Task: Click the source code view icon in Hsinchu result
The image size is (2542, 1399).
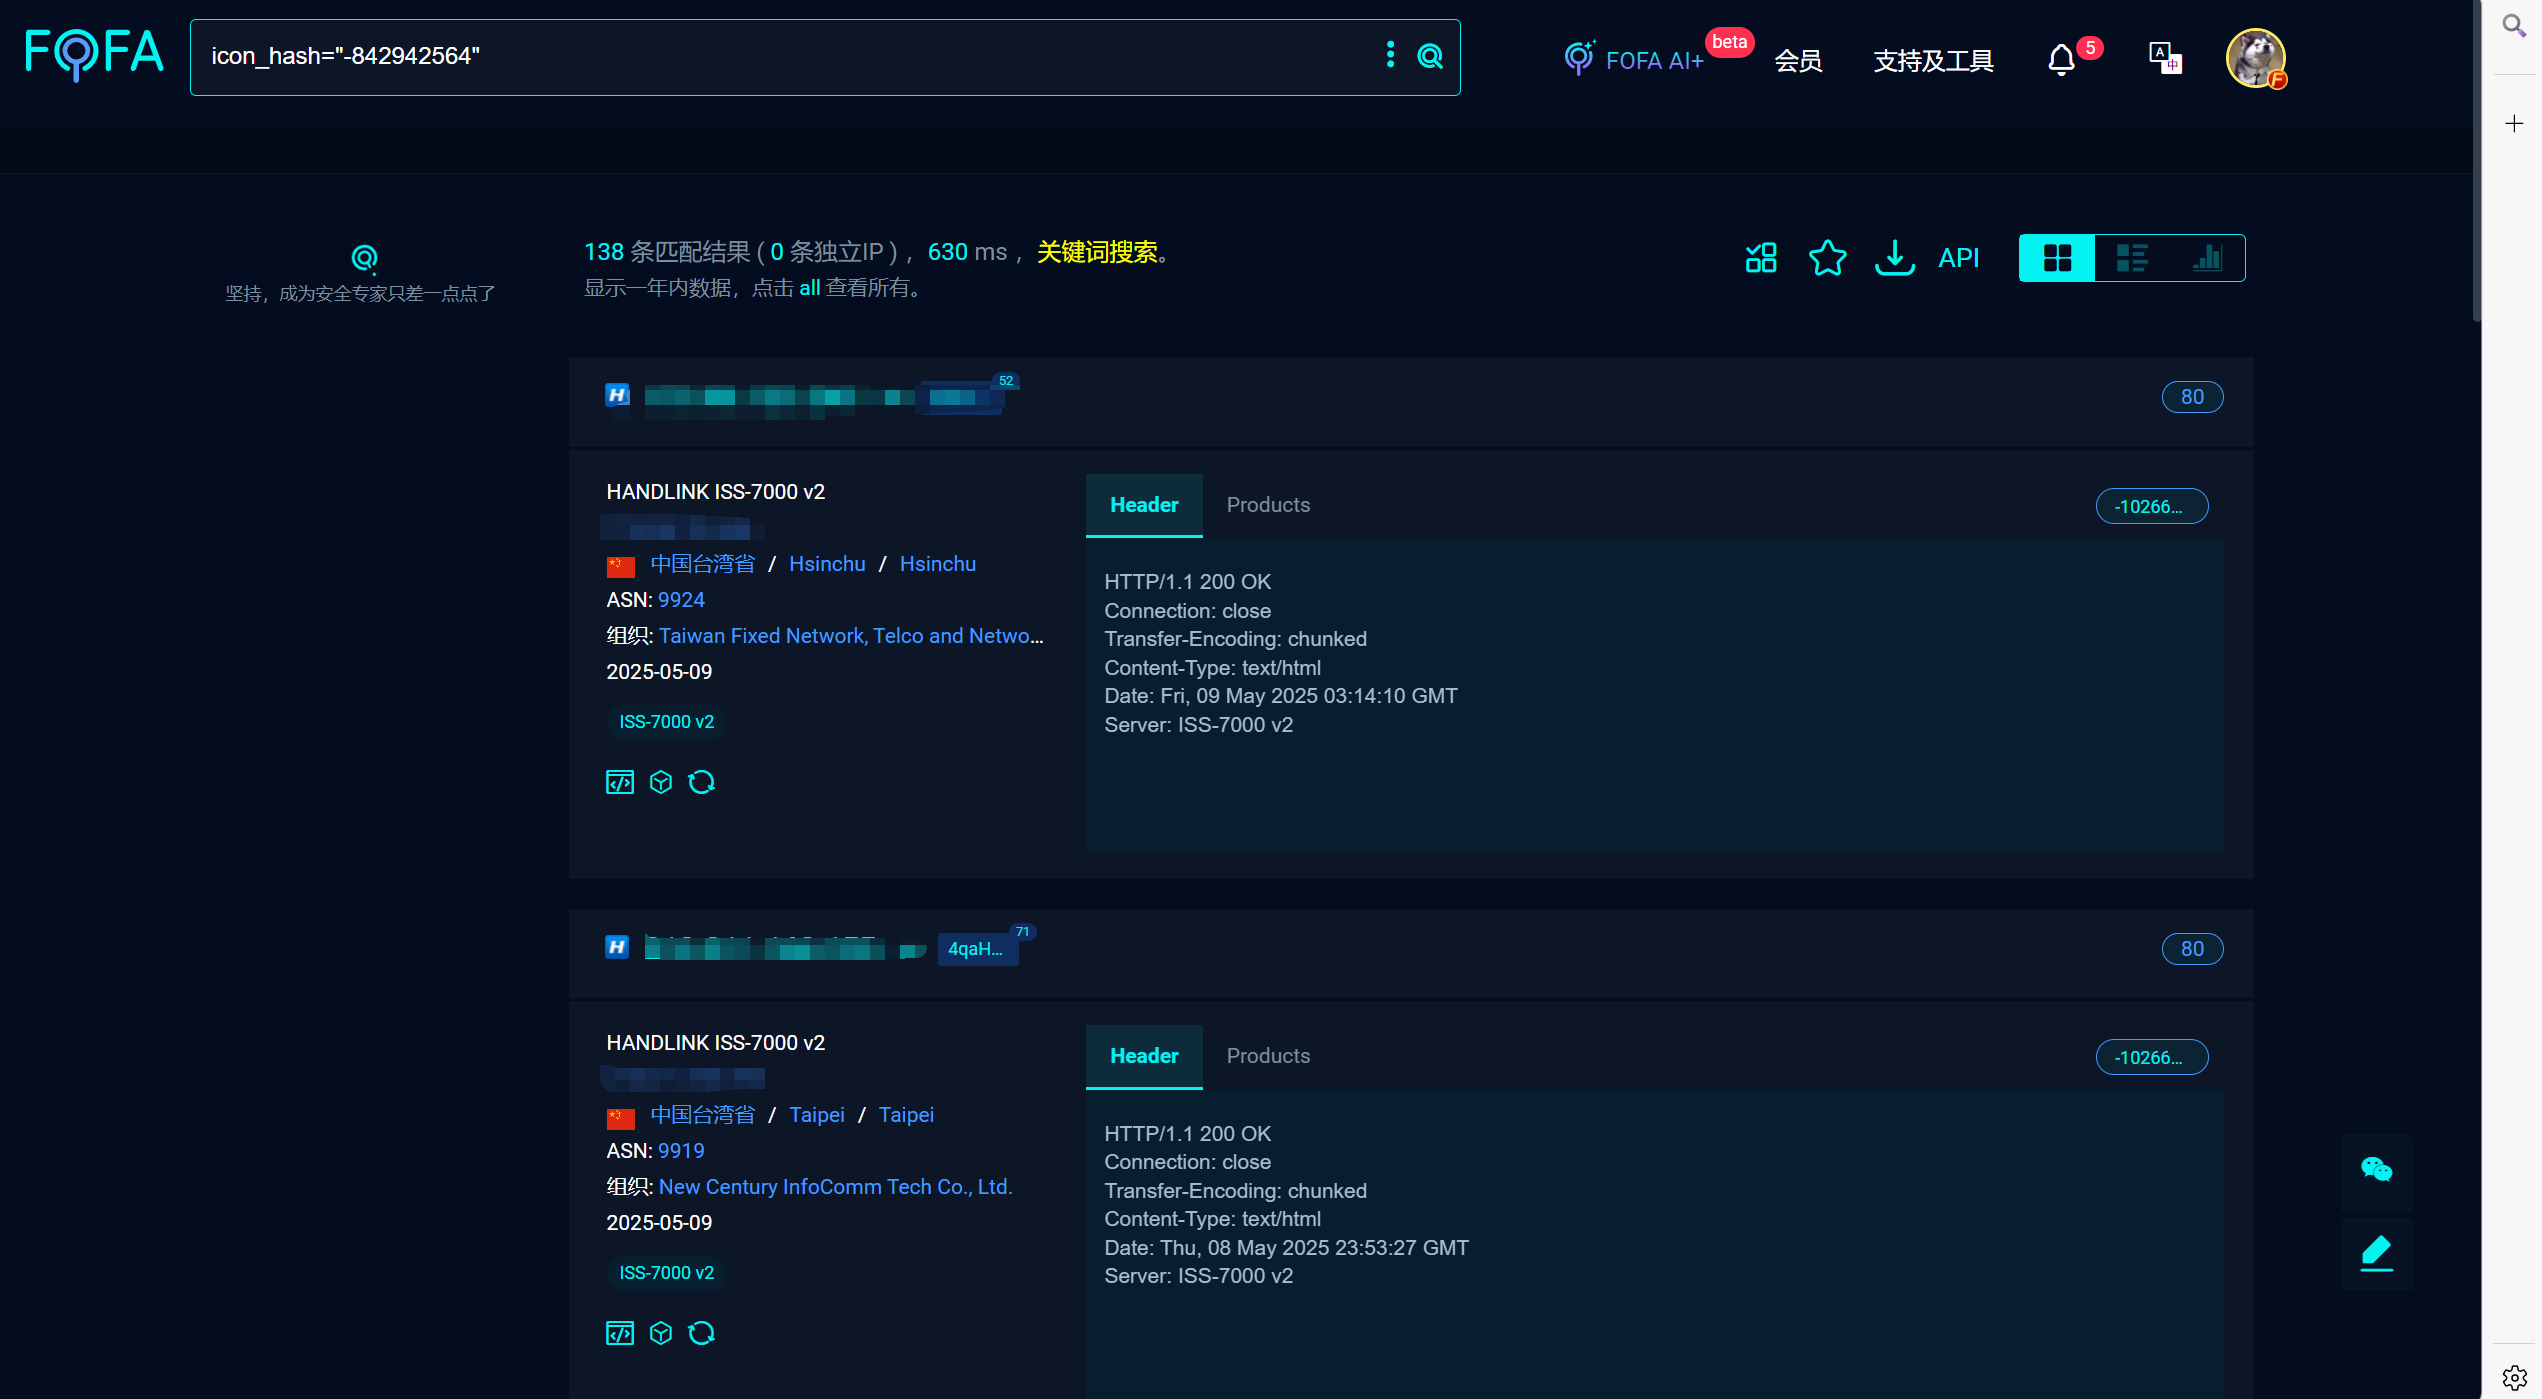Action: pyautogui.click(x=619, y=782)
